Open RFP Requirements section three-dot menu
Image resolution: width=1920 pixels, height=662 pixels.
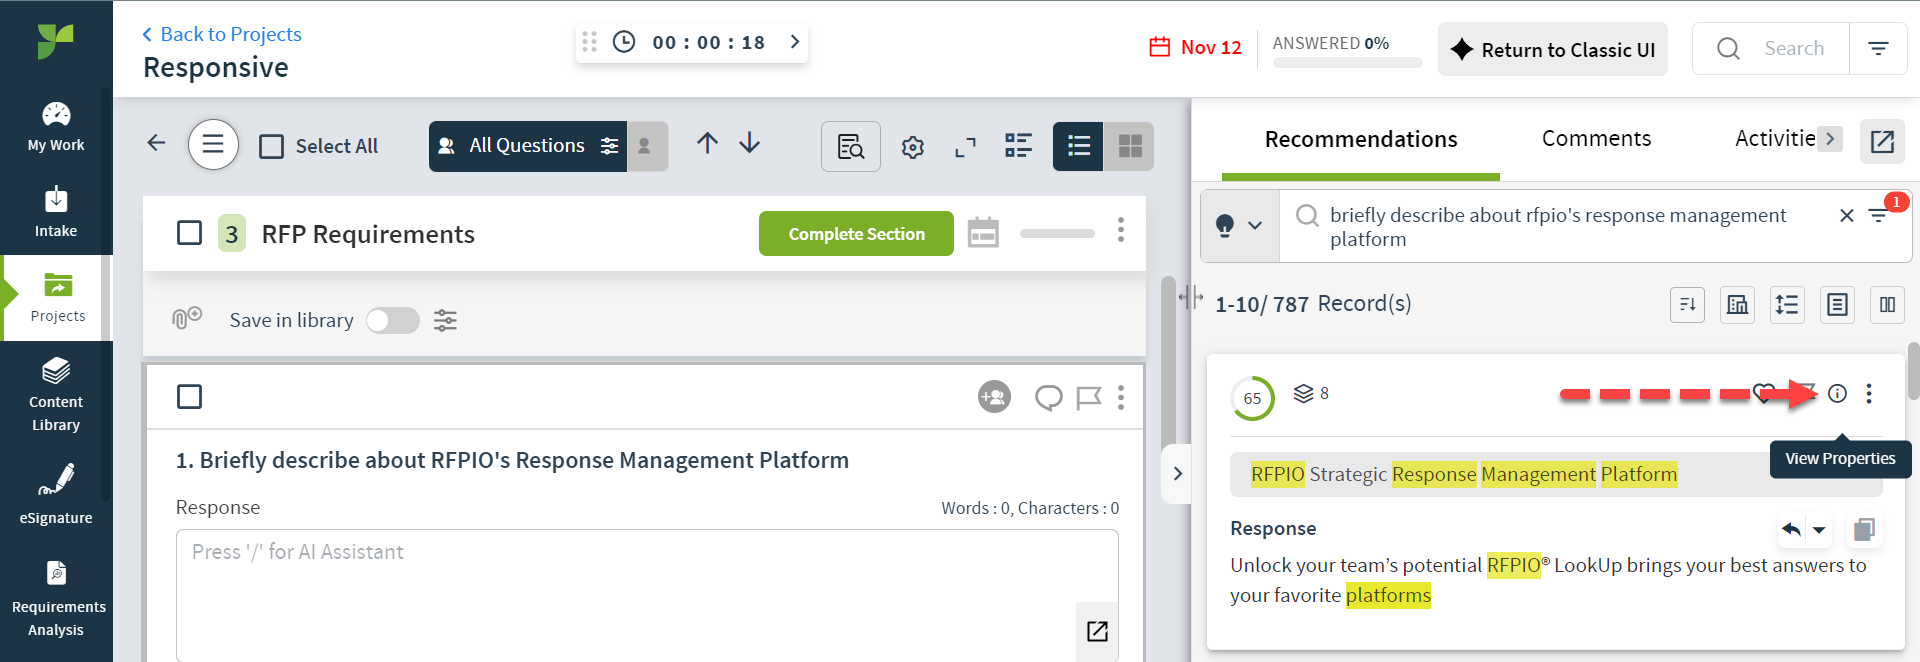(1121, 230)
